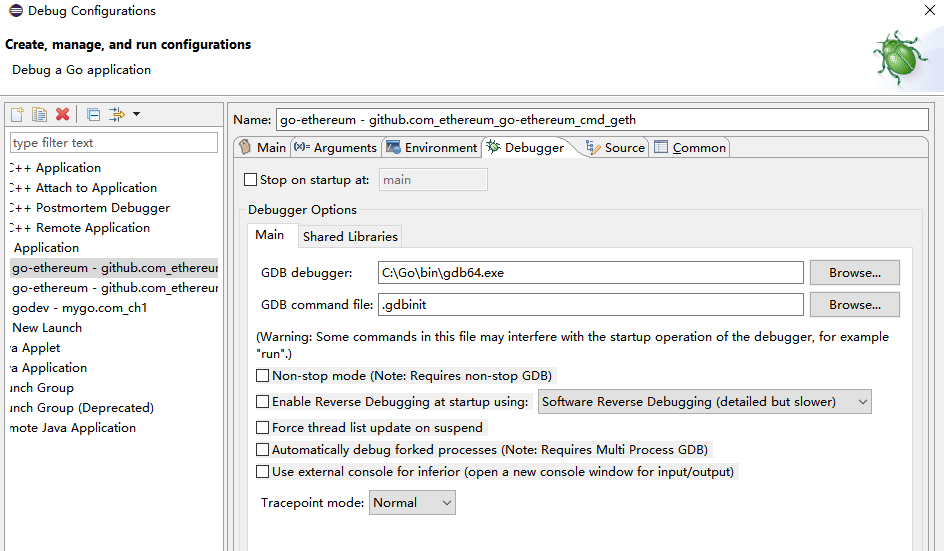Open filter dropdown arrow in configurations toolbar

click(x=136, y=115)
